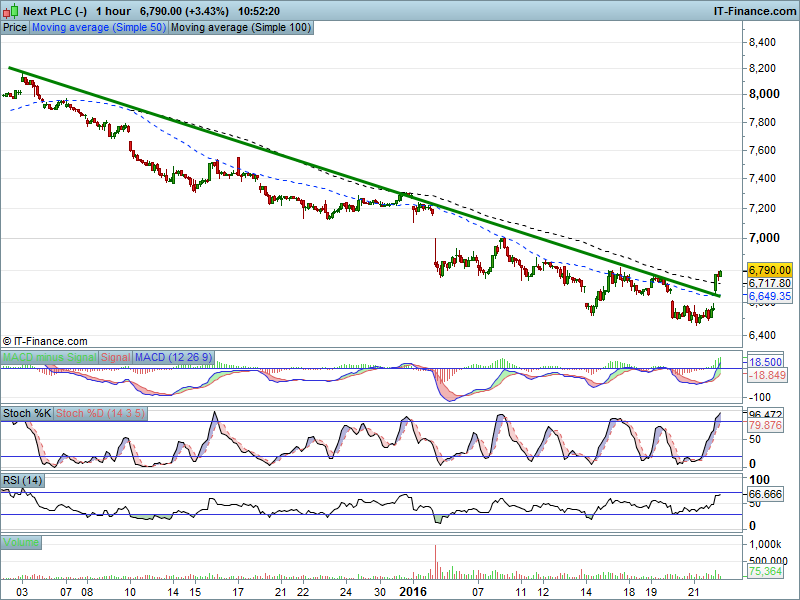Click the Stoch %K indicator label
This screenshot has height=600, width=800.
tap(27, 412)
